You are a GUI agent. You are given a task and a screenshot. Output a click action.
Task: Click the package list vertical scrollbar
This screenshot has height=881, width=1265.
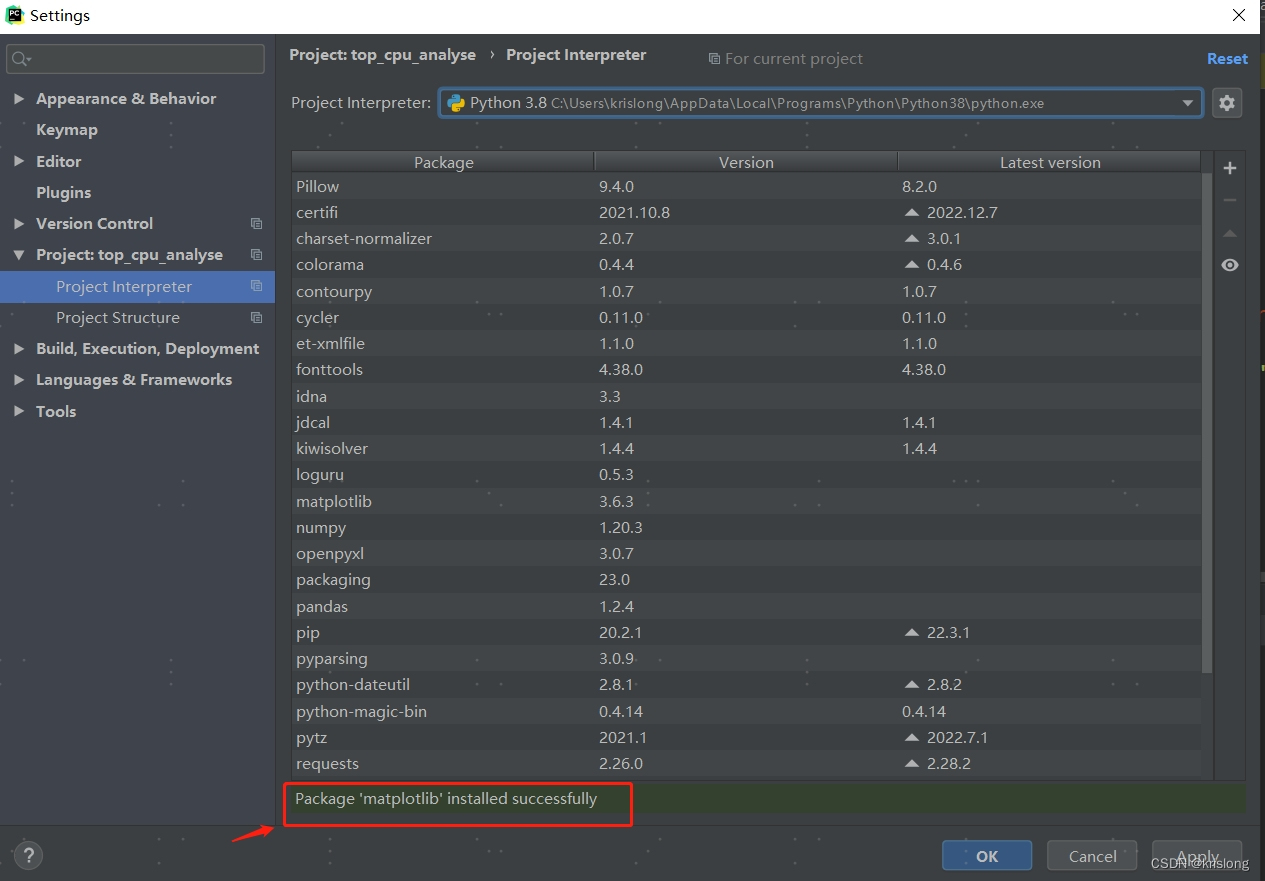click(x=1207, y=423)
